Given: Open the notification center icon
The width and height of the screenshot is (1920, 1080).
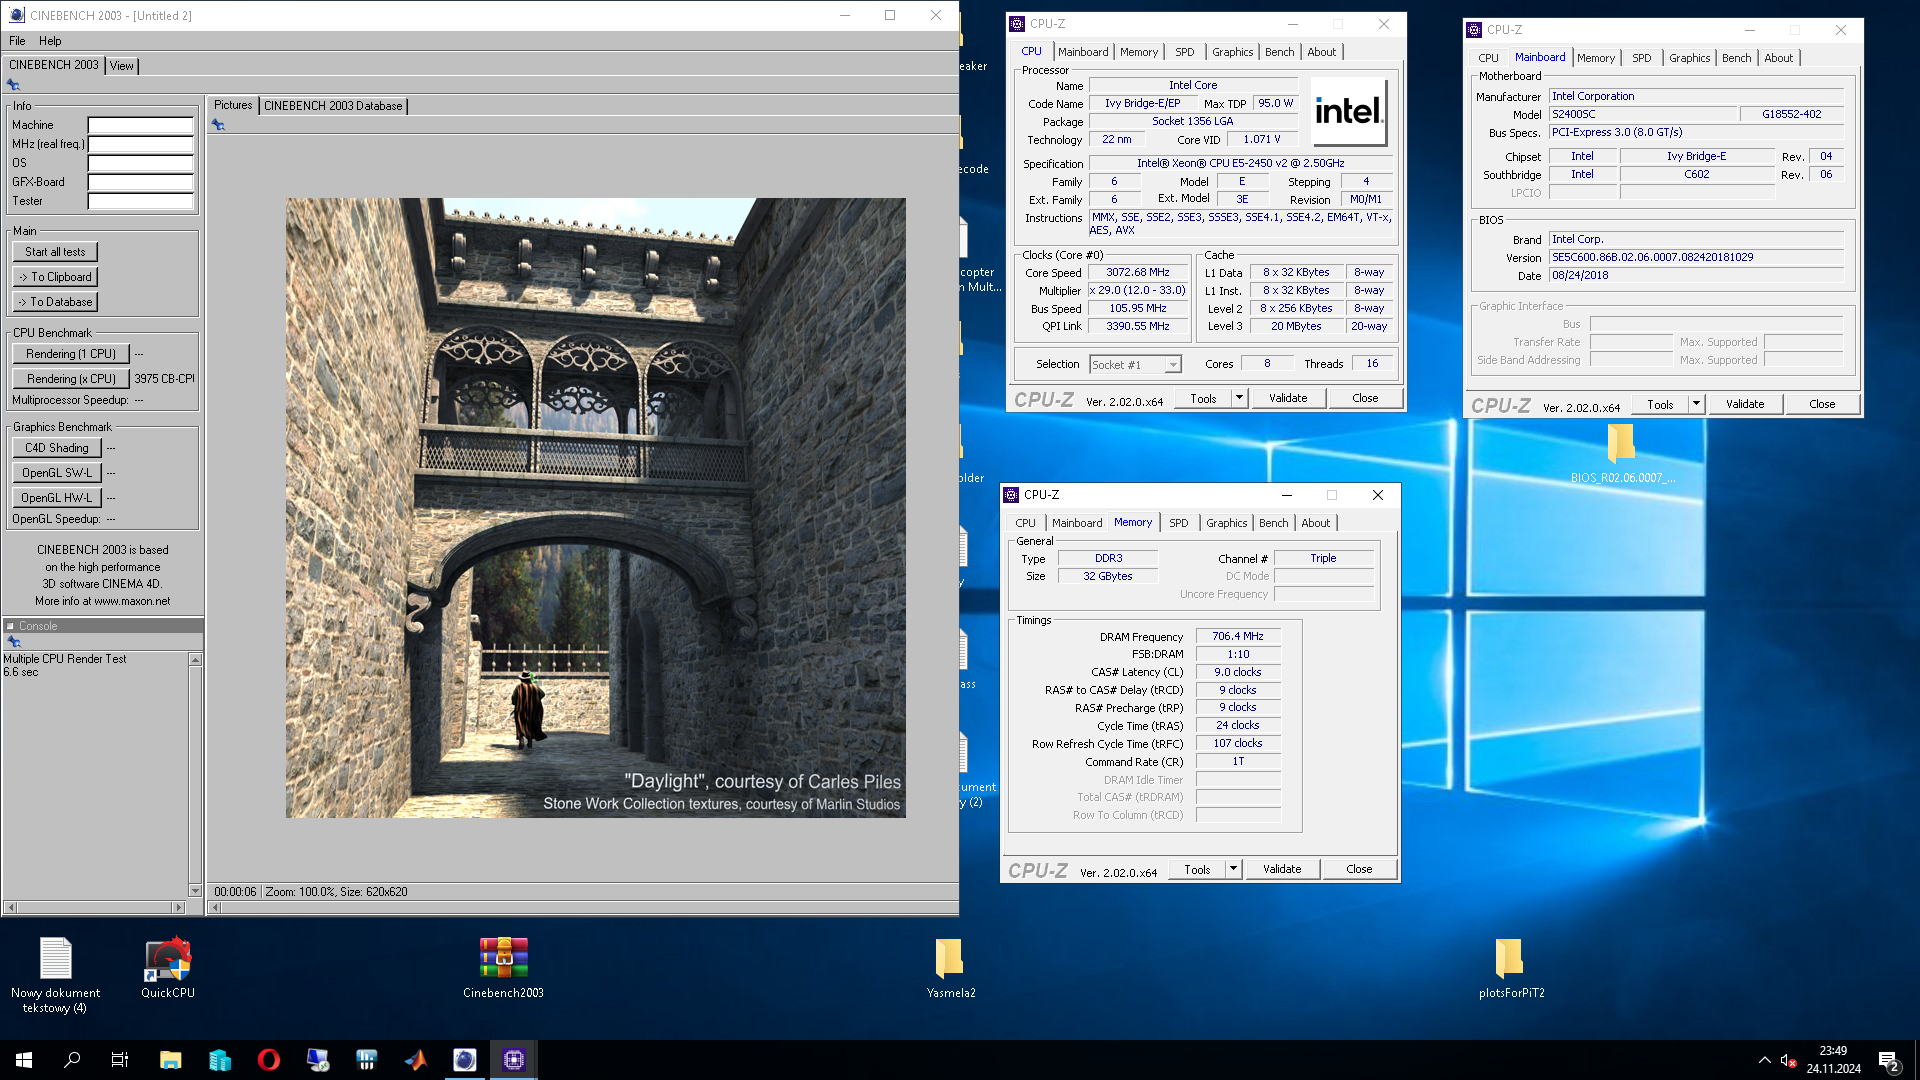Looking at the screenshot, I should pos(1888,1060).
